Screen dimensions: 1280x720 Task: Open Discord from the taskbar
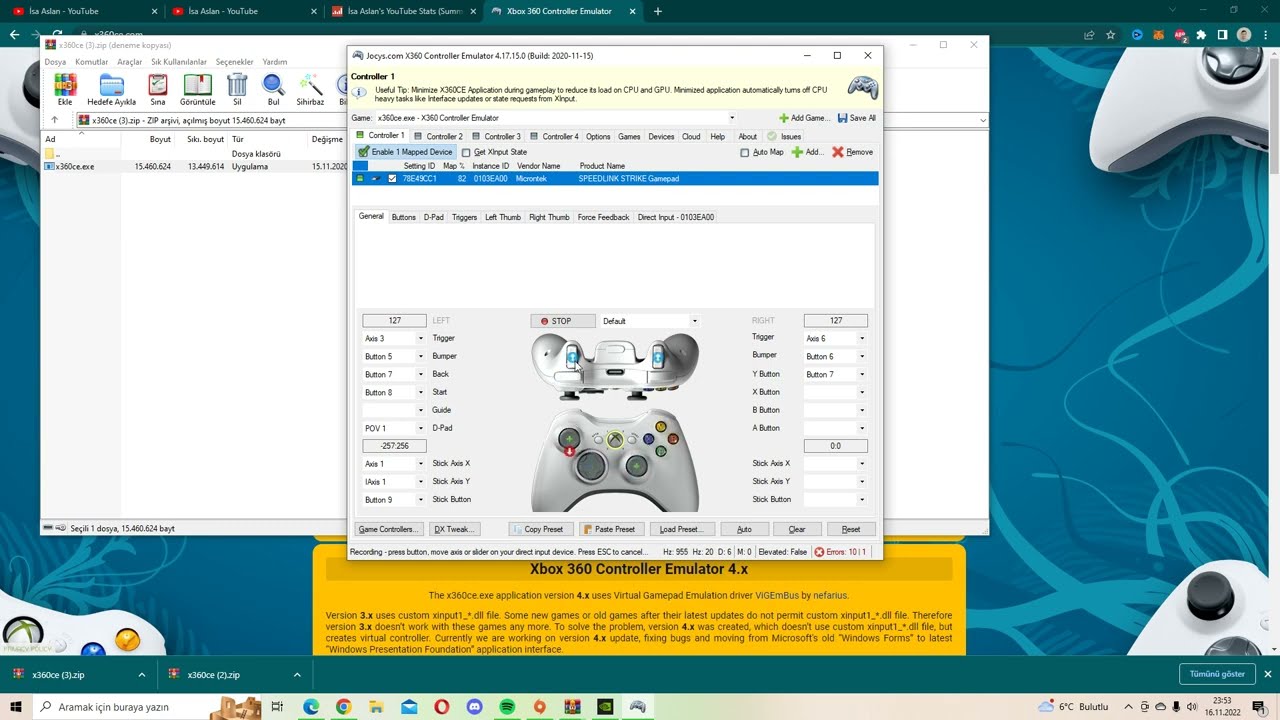point(474,707)
